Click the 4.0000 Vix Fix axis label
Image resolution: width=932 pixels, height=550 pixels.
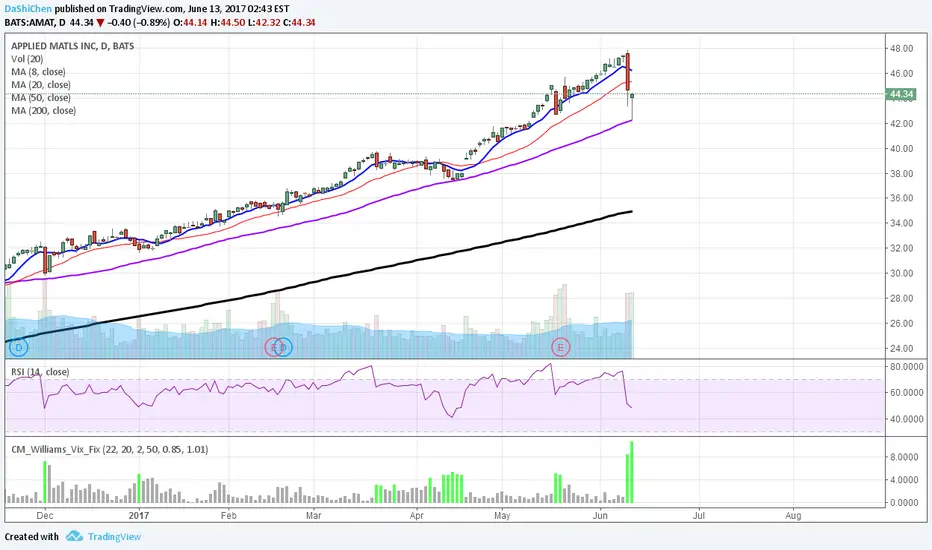point(906,480)
